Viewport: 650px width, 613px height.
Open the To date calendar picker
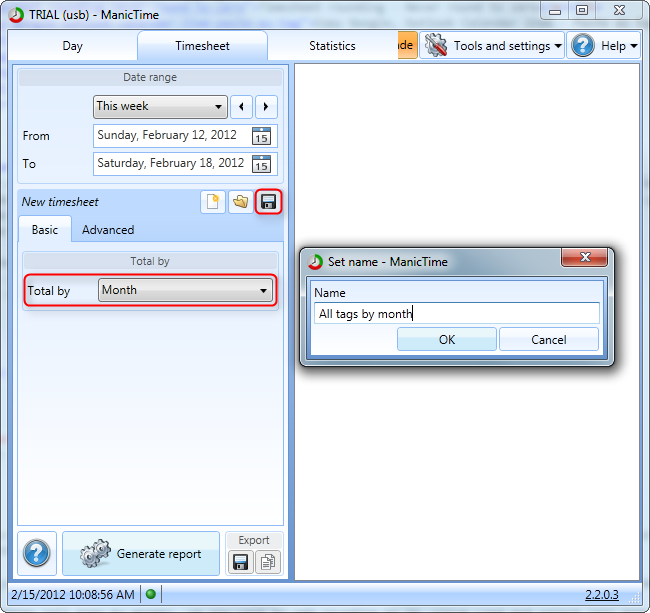[x=262, y=164]
